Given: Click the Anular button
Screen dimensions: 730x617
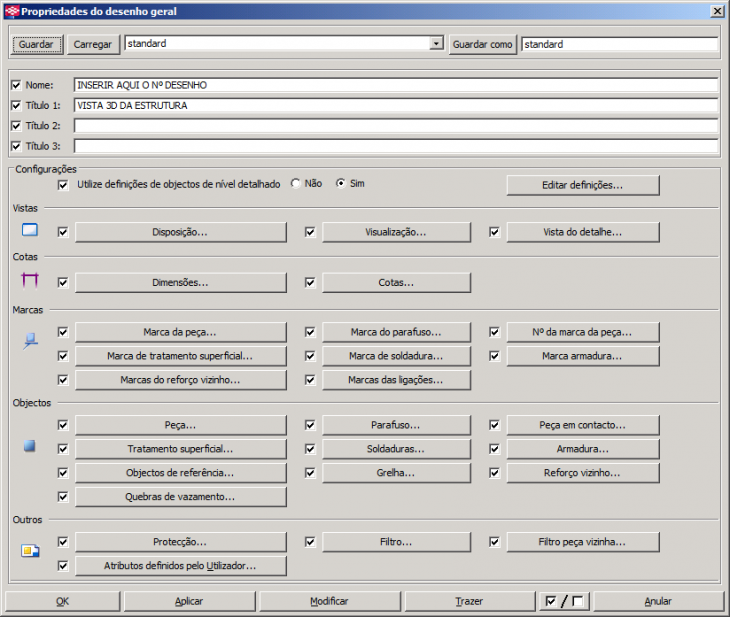Looking at the screenshot, I should 658,601.
